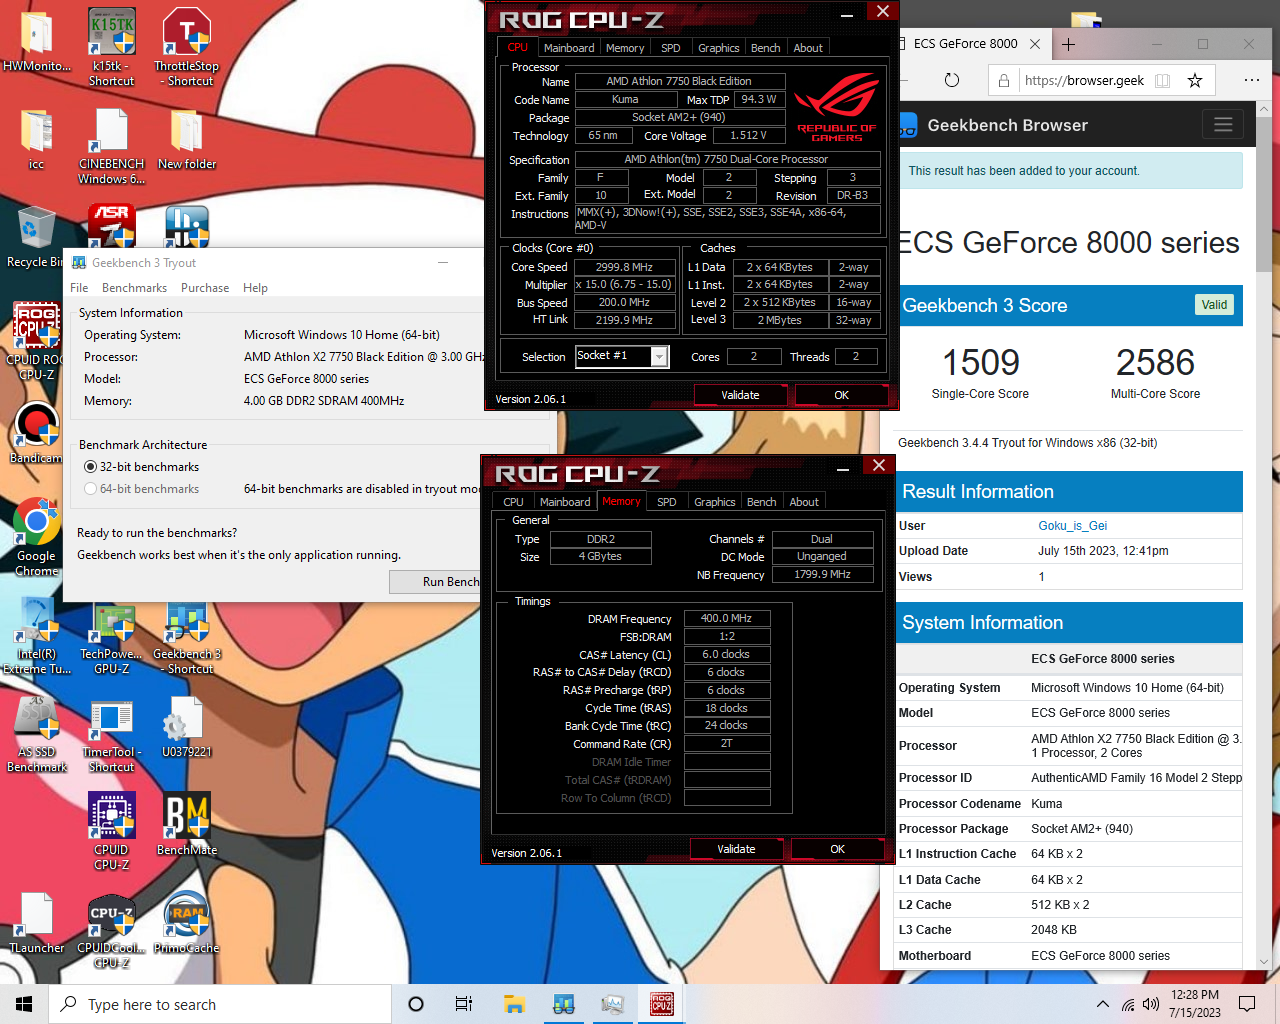
Task: Select the 32-bit benchmarks radio button
Action: [91, 467]
